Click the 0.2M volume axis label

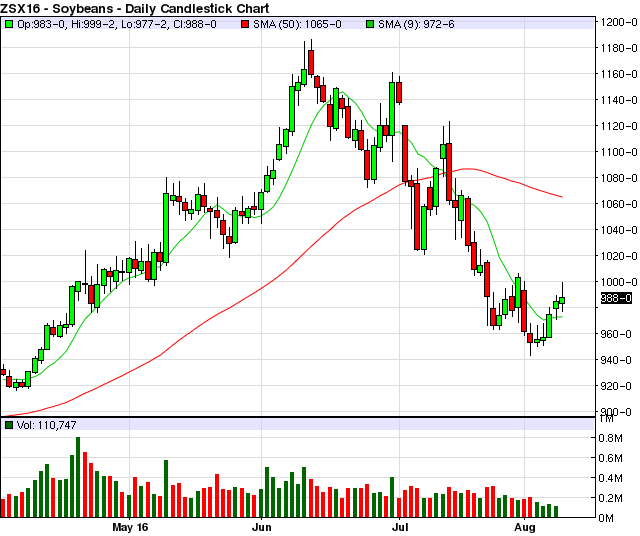tap(610, 498)
